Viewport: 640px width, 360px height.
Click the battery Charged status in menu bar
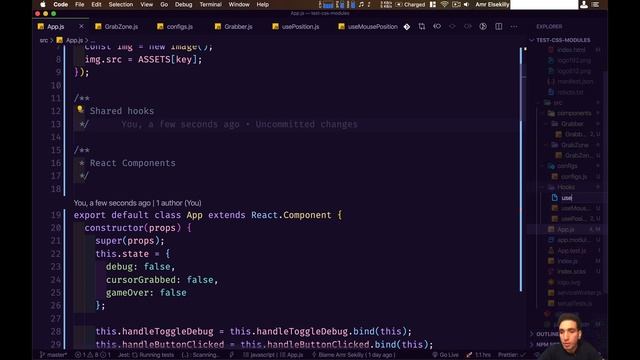[410, 4]
